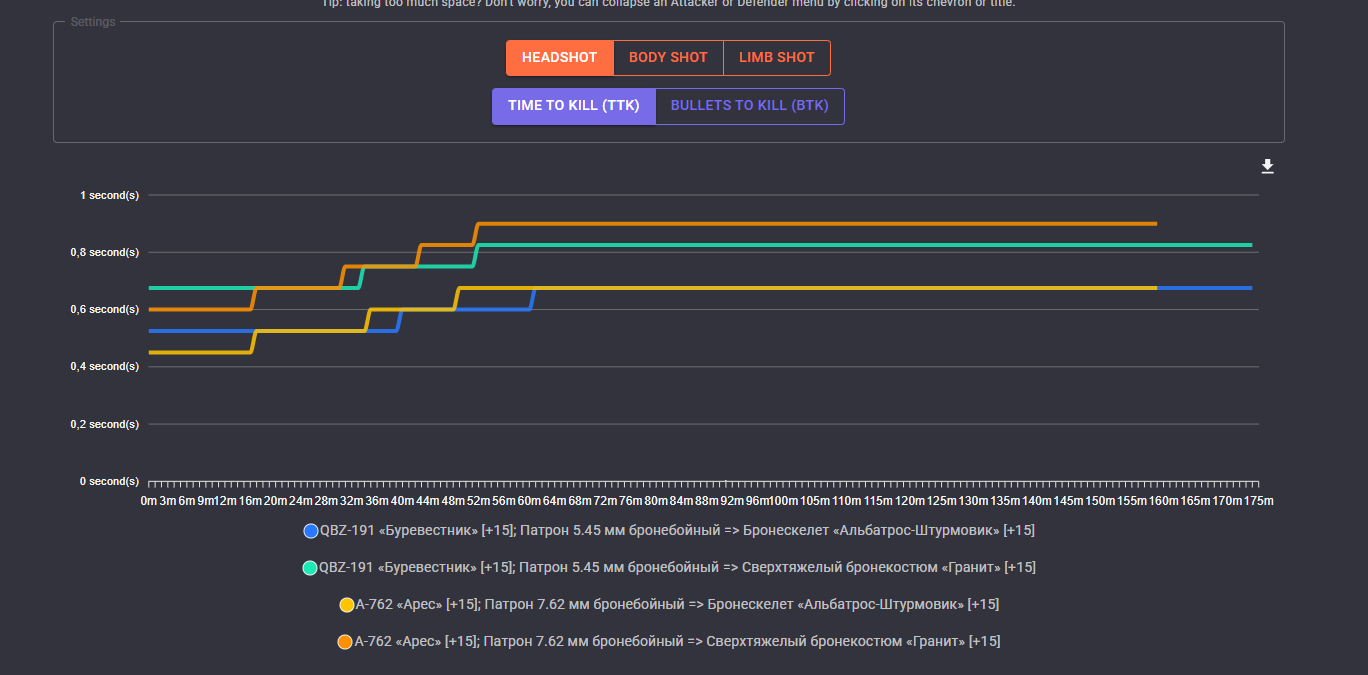Switch to LIMB SHOT hit zone
The height and width of the screenshot is (675, 1368).
777,58
